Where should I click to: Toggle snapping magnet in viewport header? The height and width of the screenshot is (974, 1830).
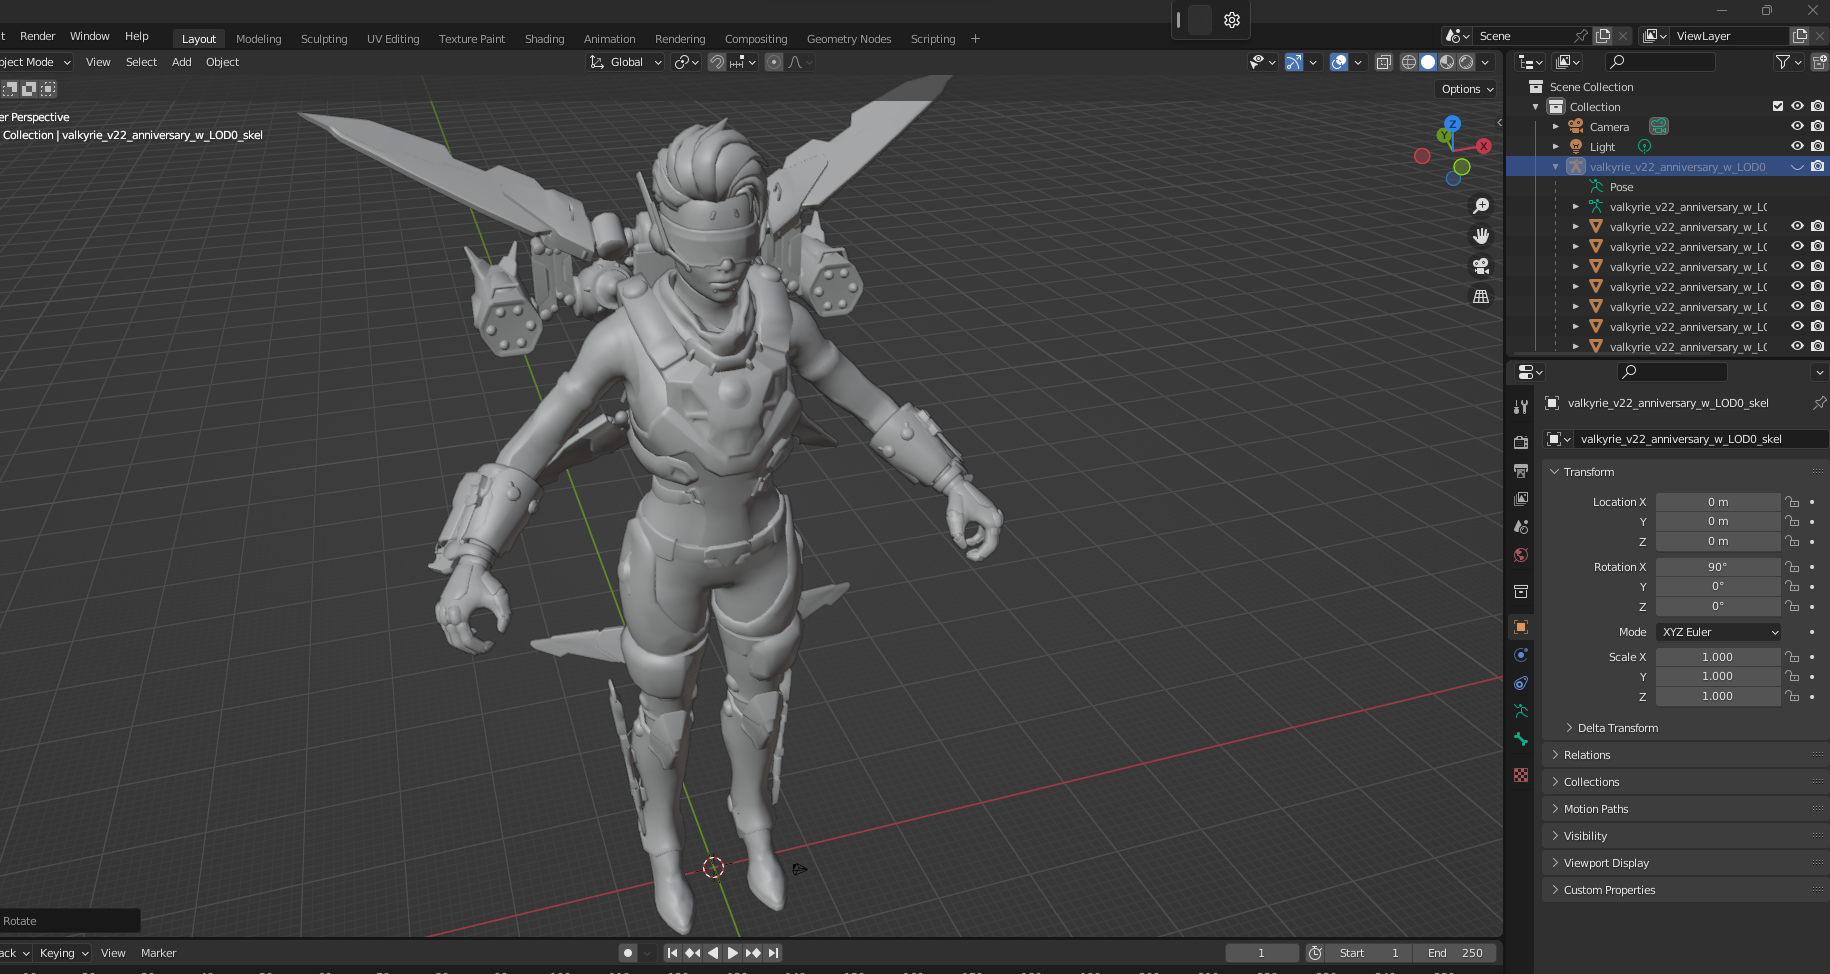[x=717, y=62]
